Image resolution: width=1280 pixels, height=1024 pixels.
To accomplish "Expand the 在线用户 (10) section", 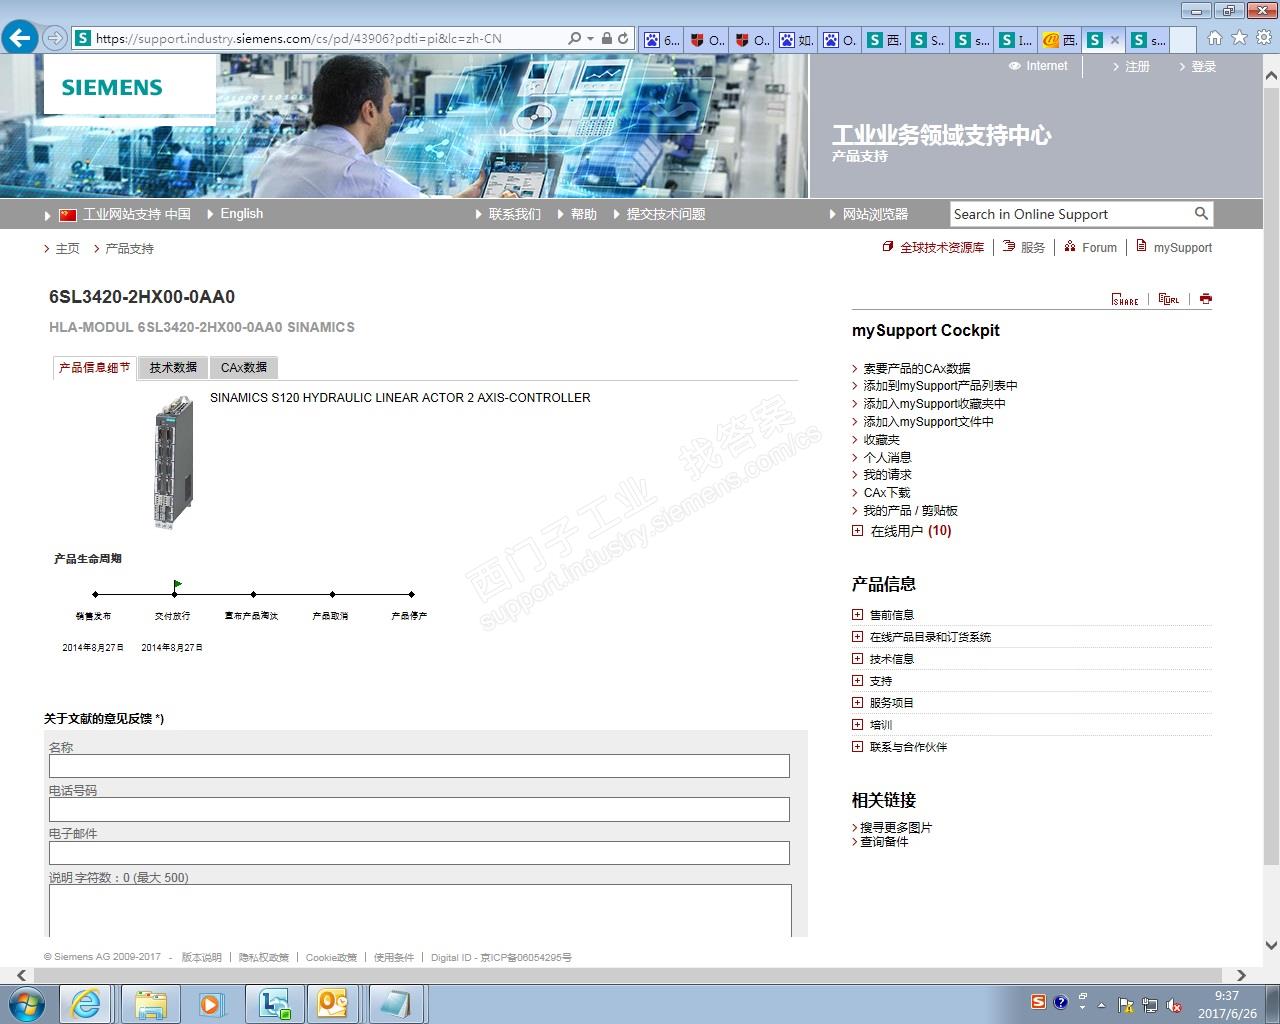I will click(x=857, y=531).
